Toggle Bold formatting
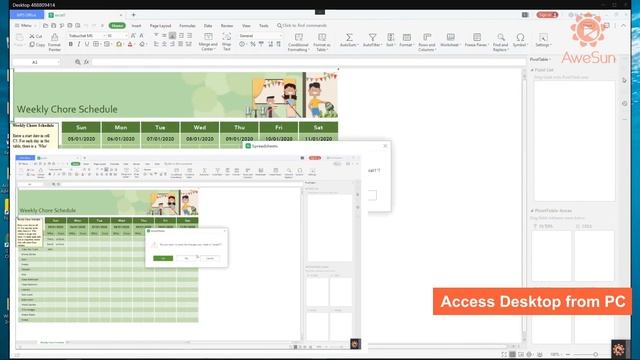 71,44
